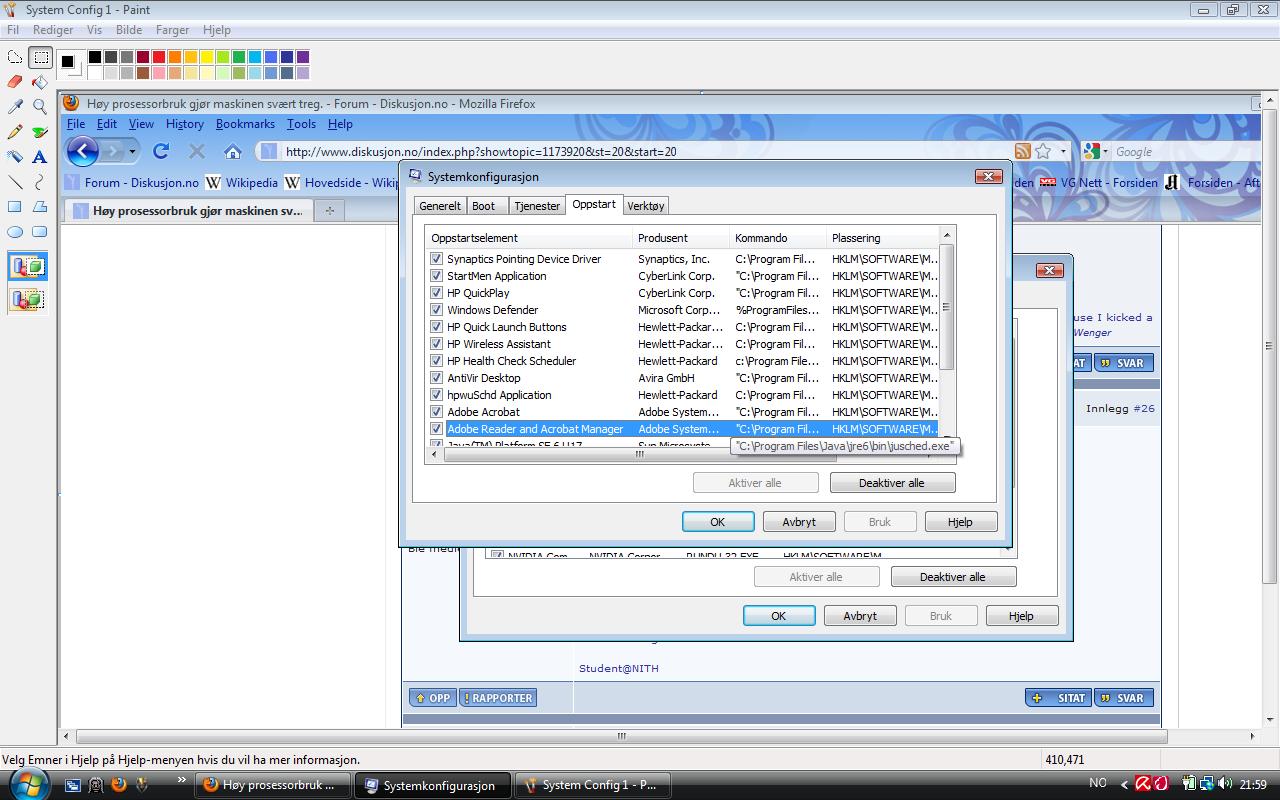This screenshot has height=800, width=1280.
Task: Select the Rounded rectangle tool
Action: pos(40,231)
